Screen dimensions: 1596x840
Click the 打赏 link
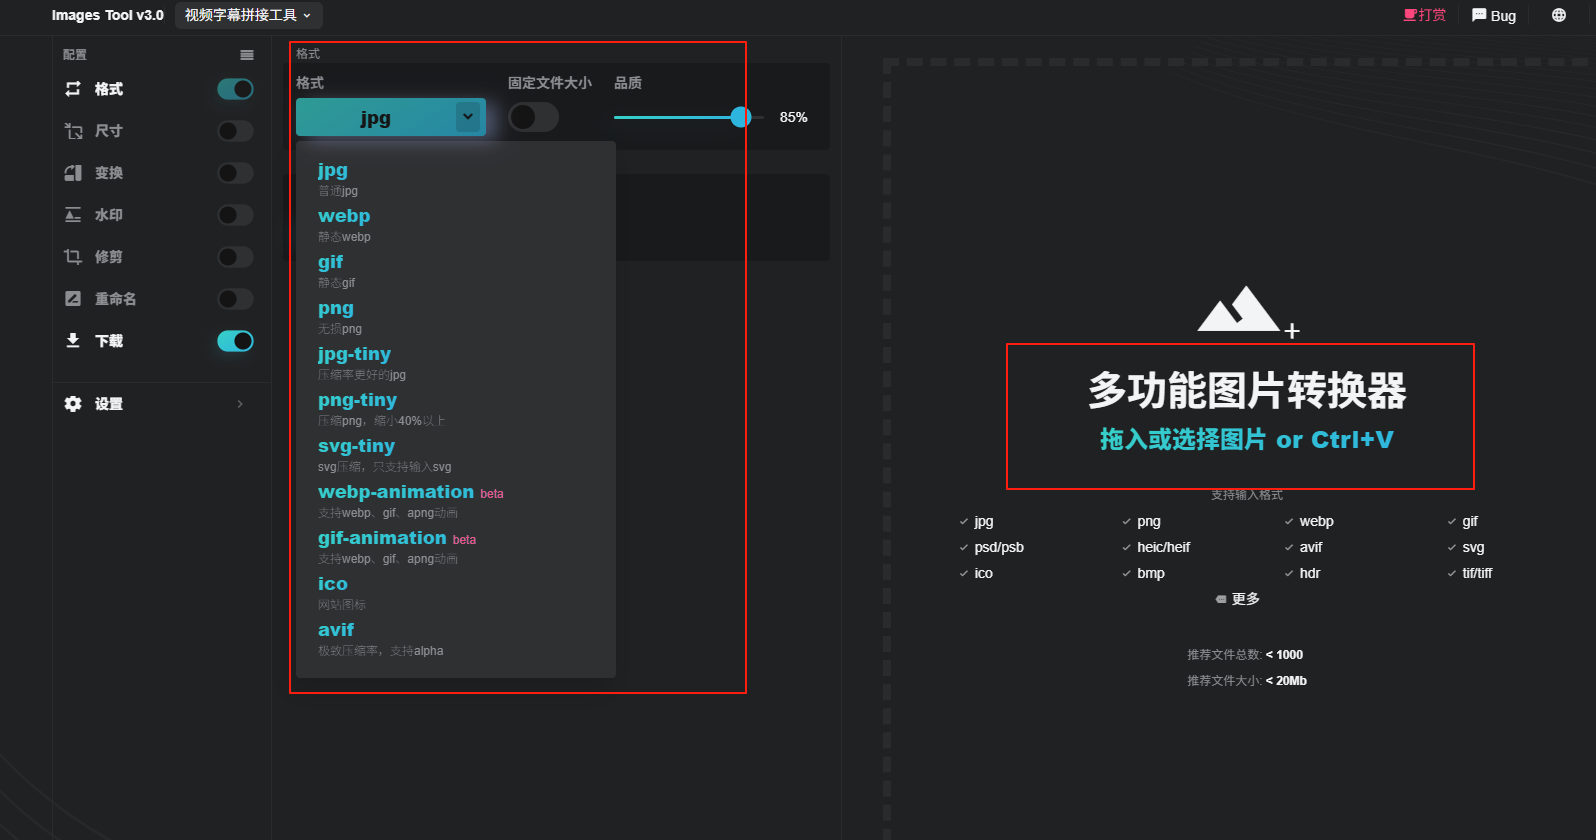(x=1425, y=15)
